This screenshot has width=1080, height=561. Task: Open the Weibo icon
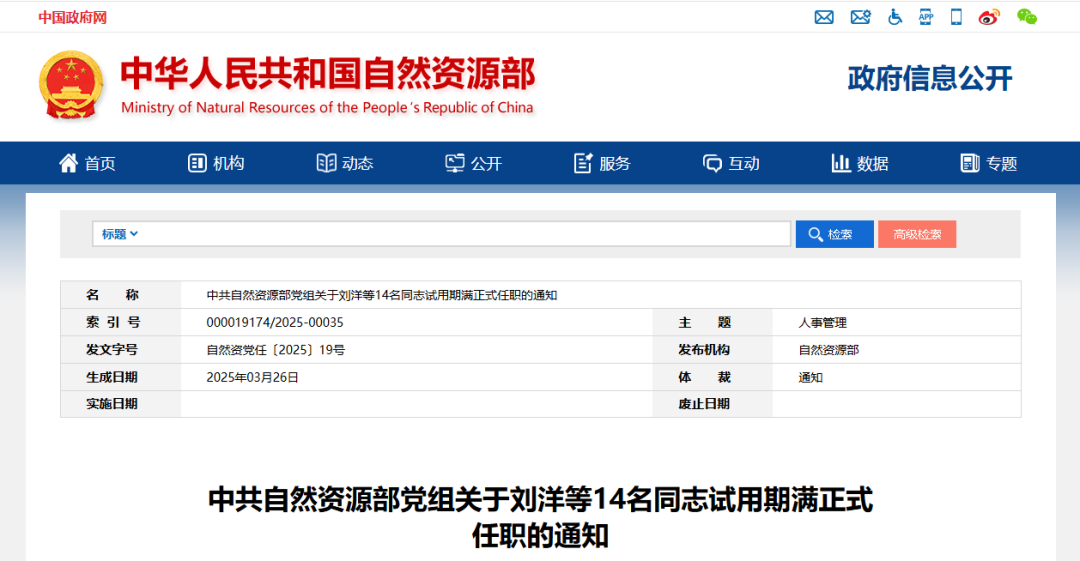pyautogui.click(x=989, y=17)
